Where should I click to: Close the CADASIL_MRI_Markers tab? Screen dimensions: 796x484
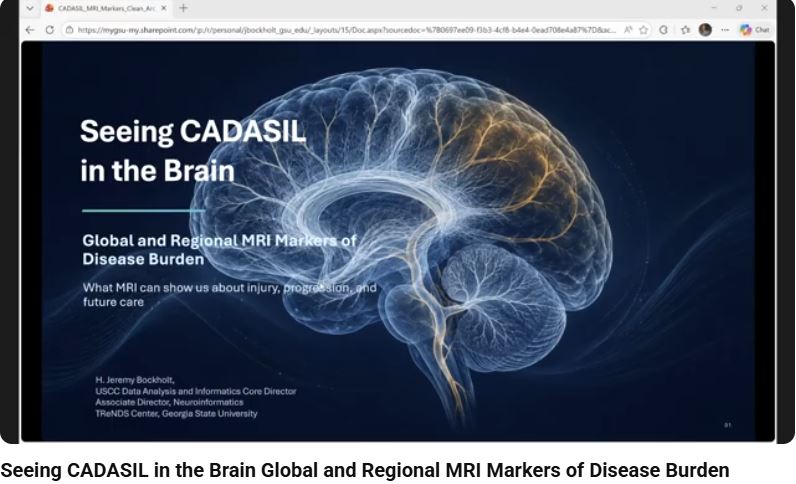tap(163, 8)
